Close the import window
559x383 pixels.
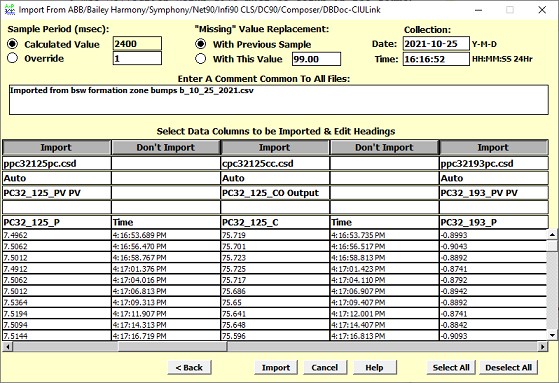coord(542,10)
